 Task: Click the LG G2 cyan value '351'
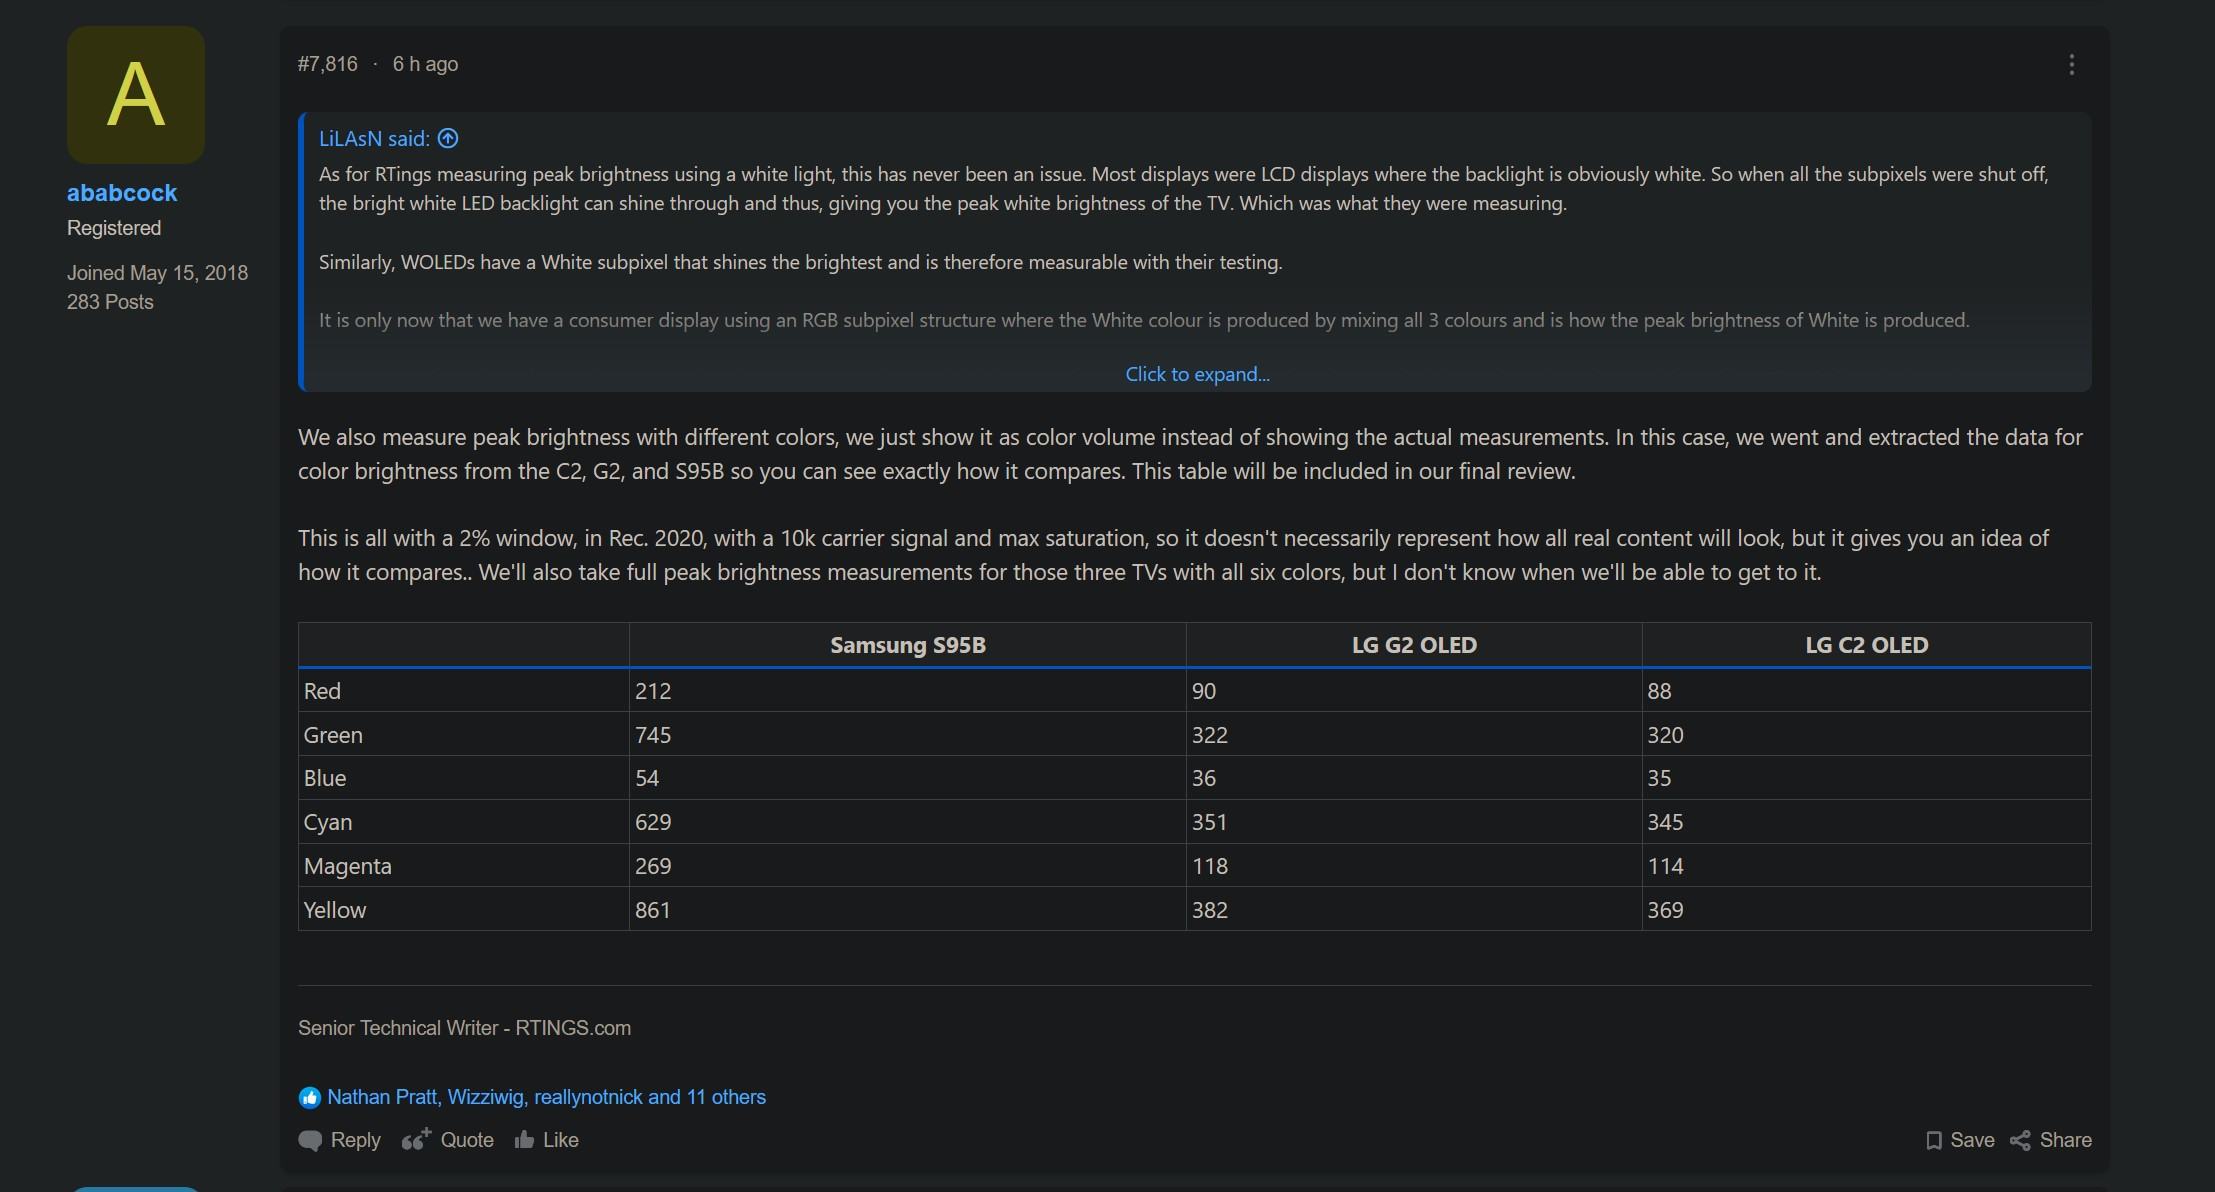coord(1210,822)
